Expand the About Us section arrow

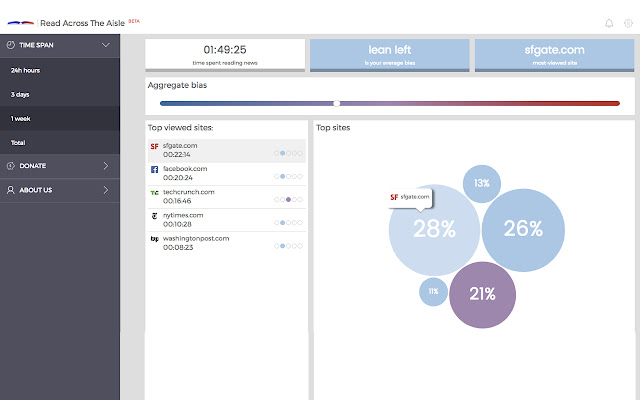point(106,189)
